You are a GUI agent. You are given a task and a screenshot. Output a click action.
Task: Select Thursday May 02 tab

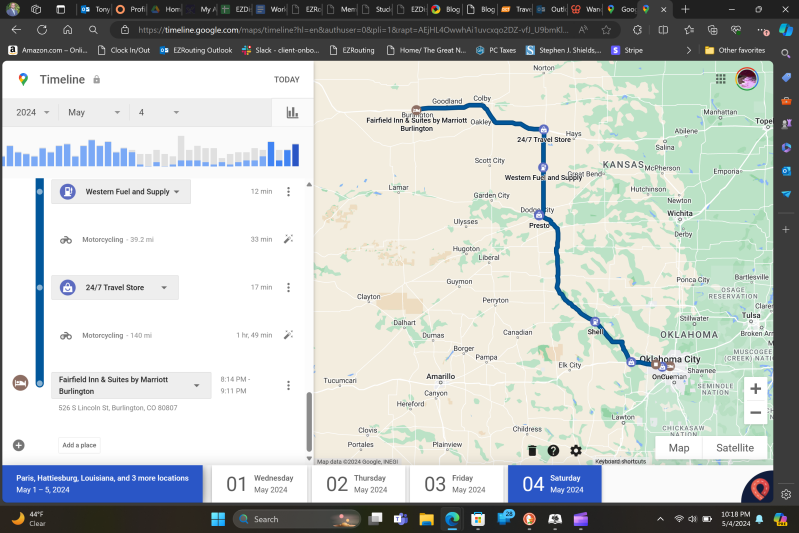point(358,484)
